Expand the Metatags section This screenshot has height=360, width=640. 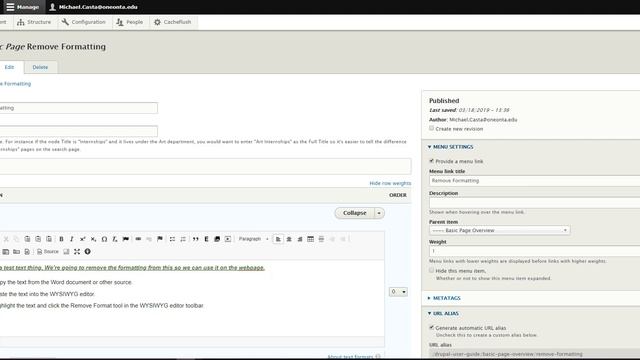444,298
